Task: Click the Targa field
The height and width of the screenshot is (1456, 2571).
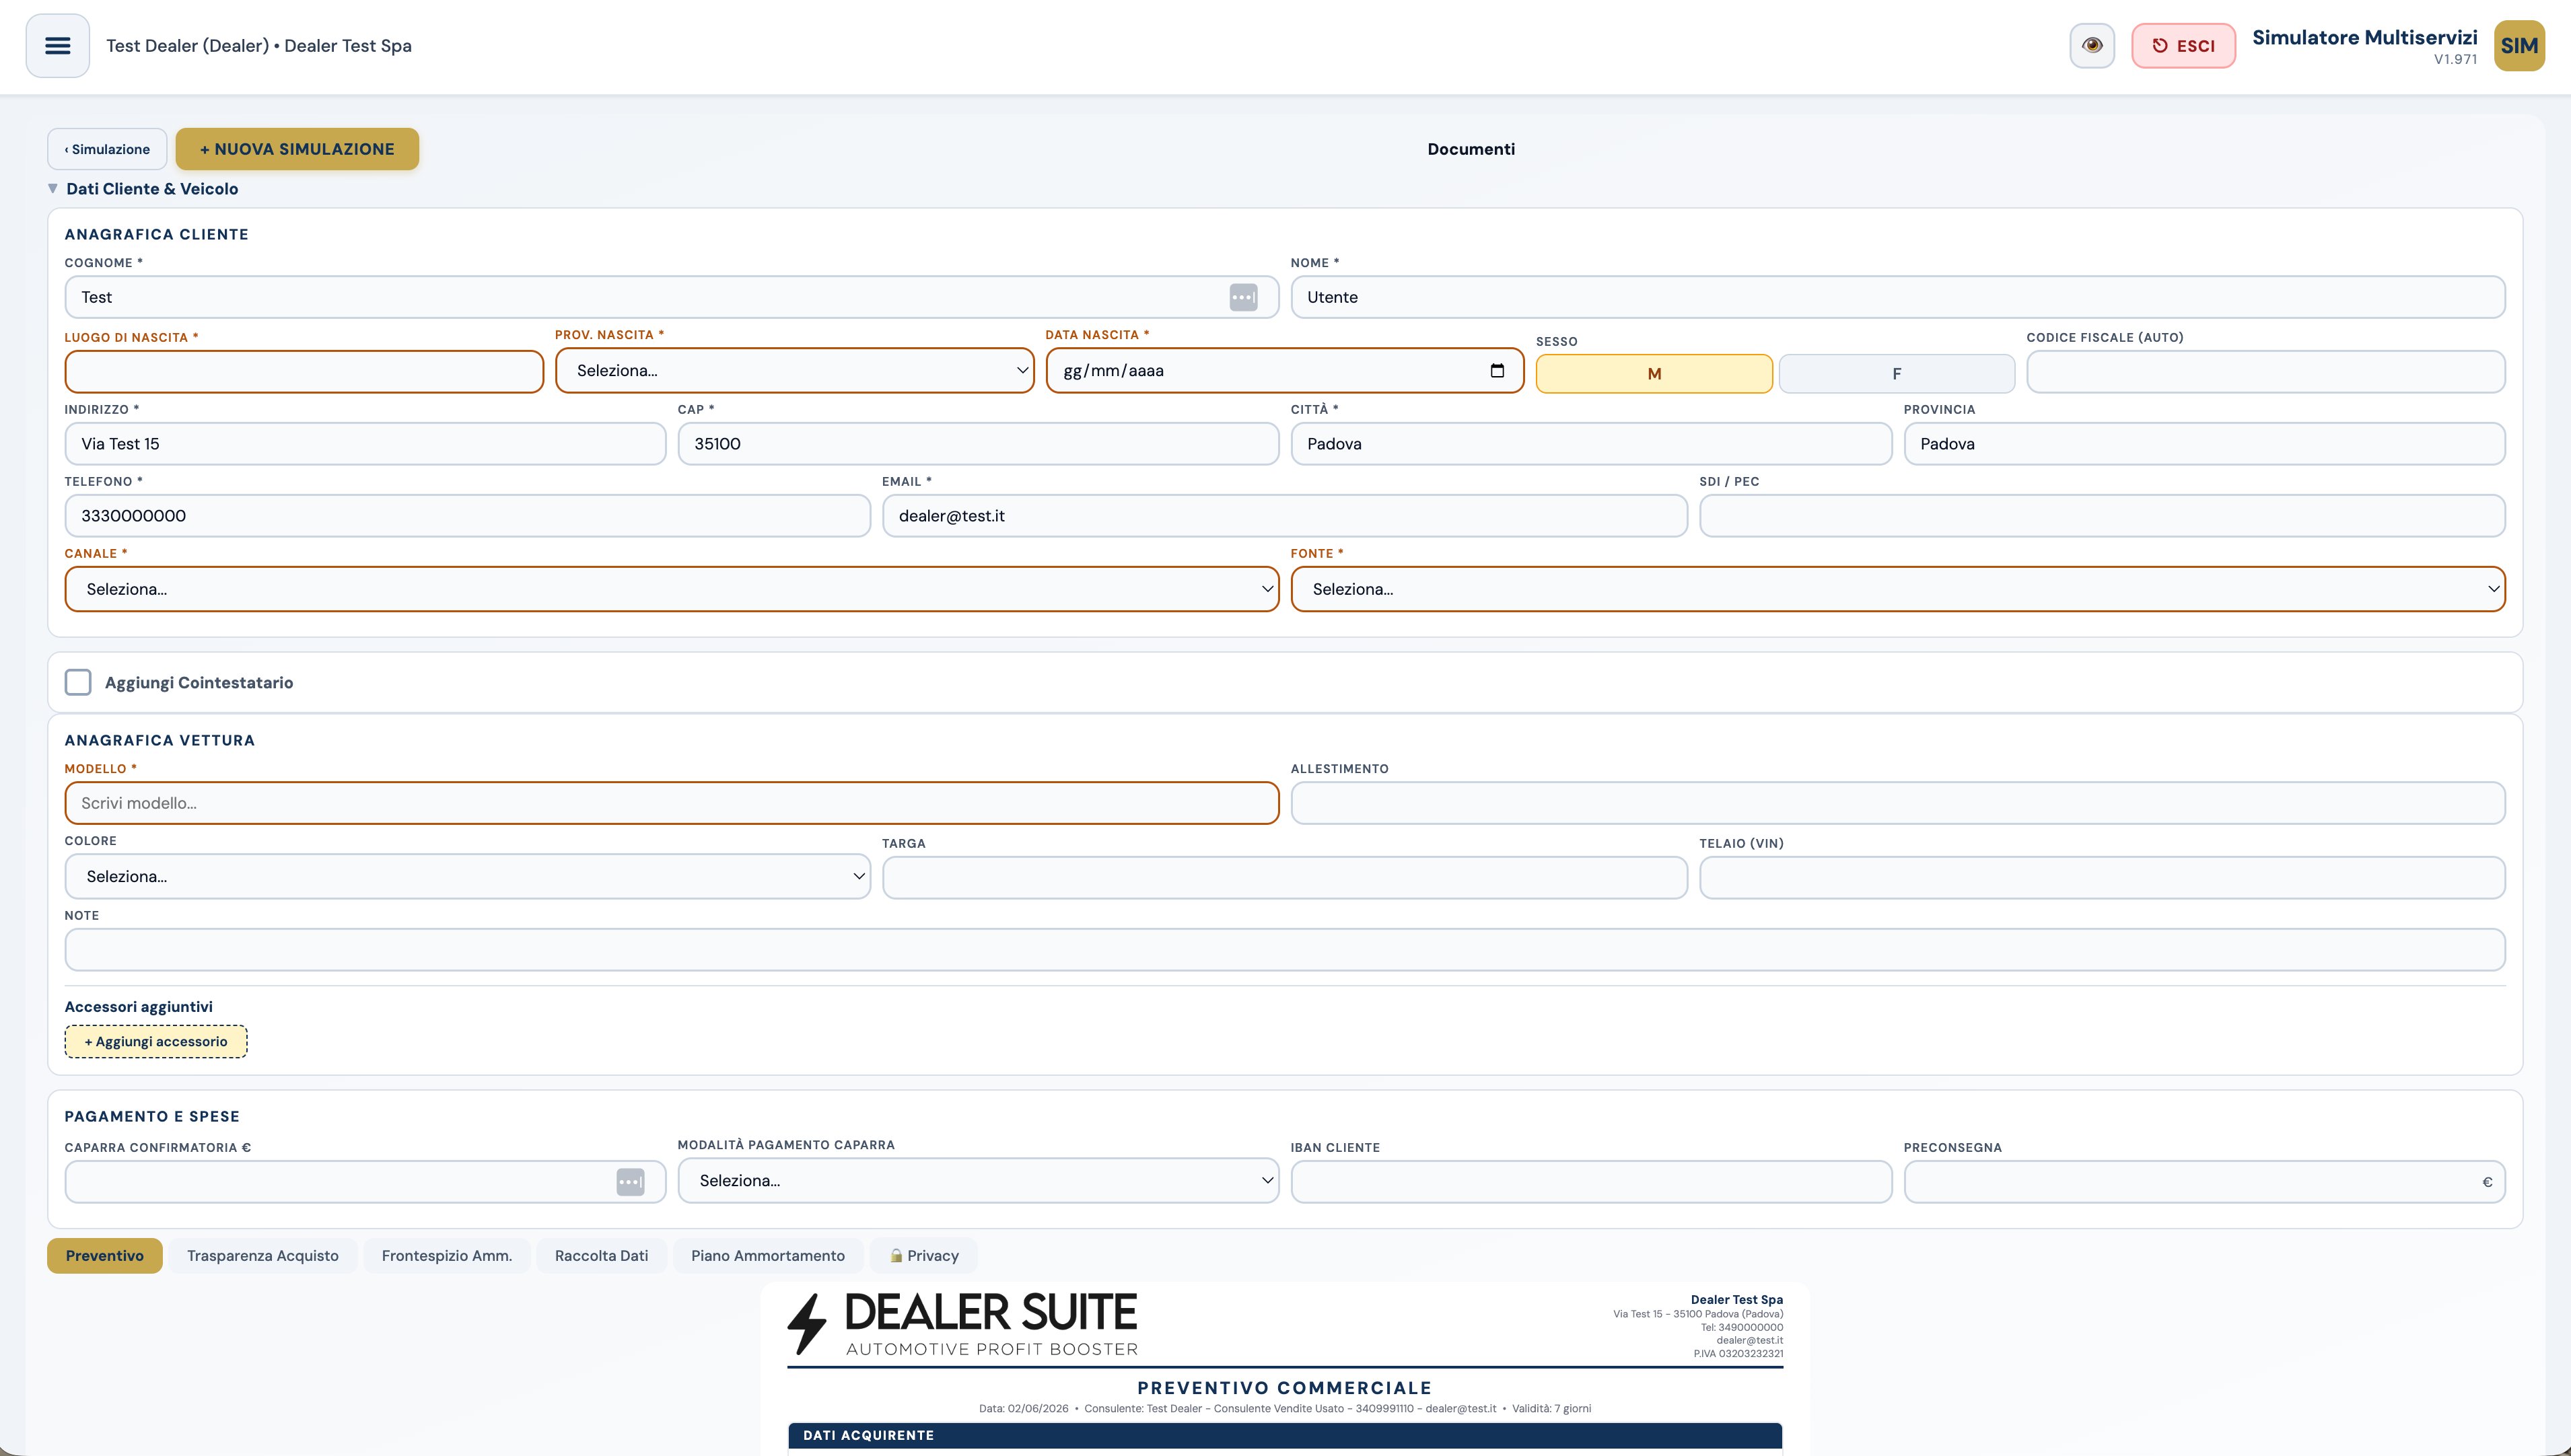Action: 1284,878
